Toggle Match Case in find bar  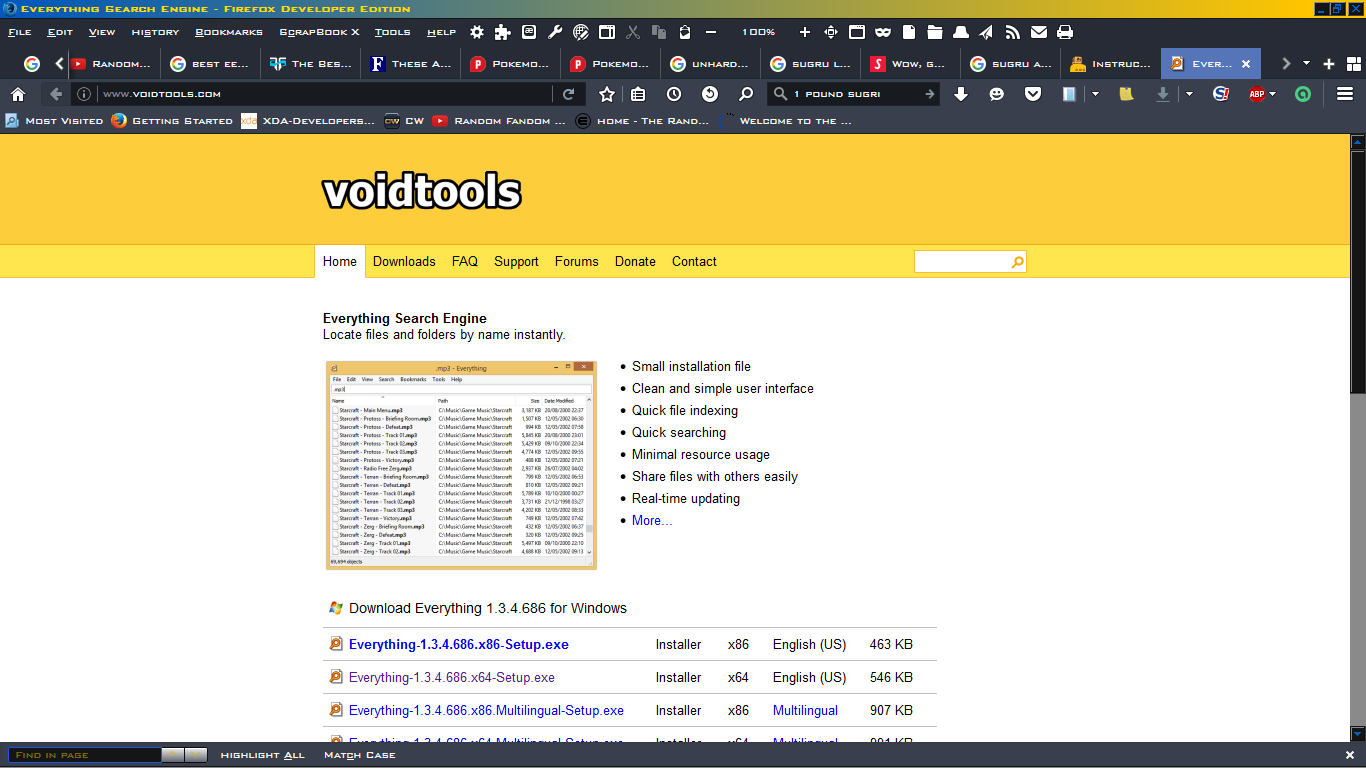click(360, 755)
